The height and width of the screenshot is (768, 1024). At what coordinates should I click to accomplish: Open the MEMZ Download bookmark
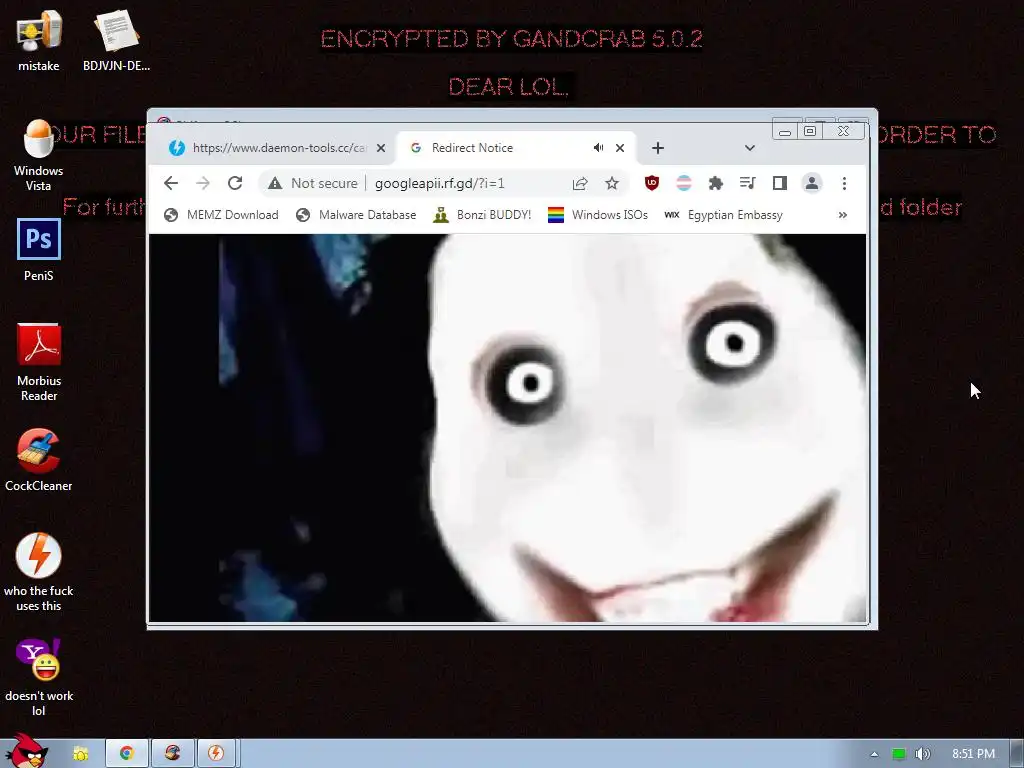(x=221, y=215)
